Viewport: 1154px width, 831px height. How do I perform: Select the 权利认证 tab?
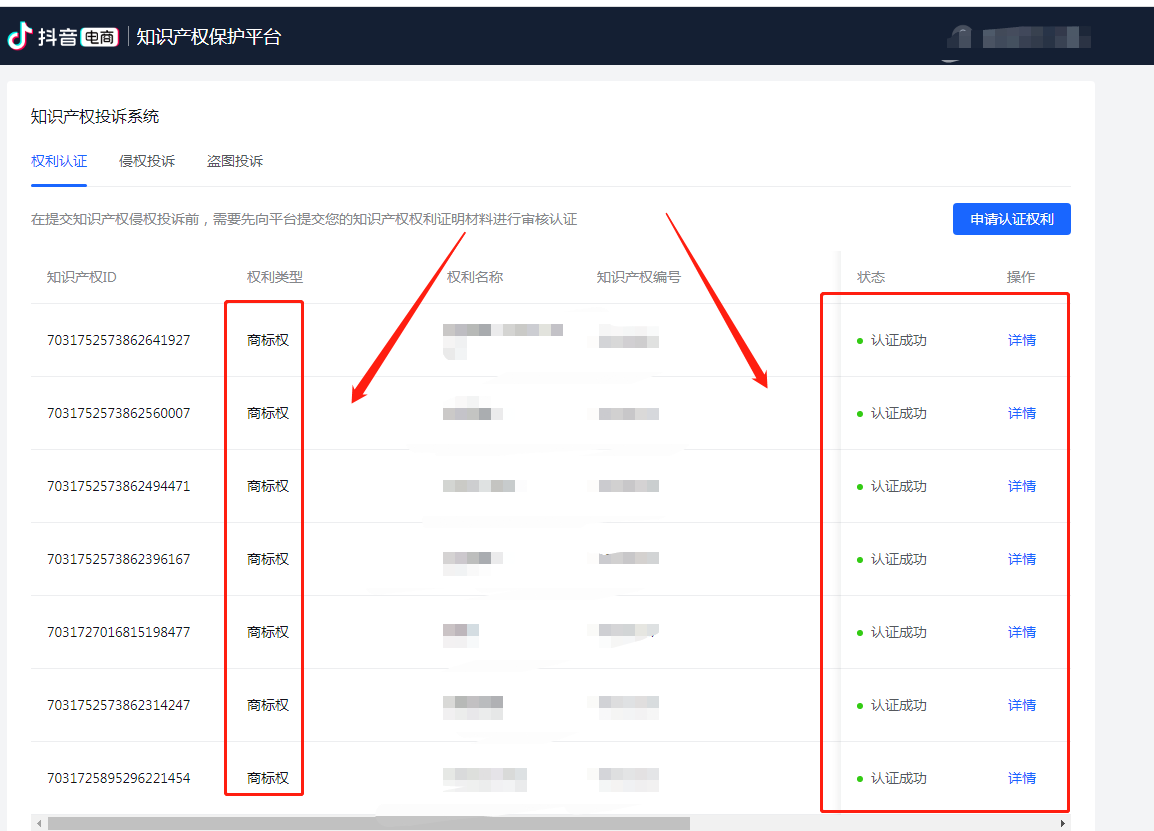[x=58, y=161]
